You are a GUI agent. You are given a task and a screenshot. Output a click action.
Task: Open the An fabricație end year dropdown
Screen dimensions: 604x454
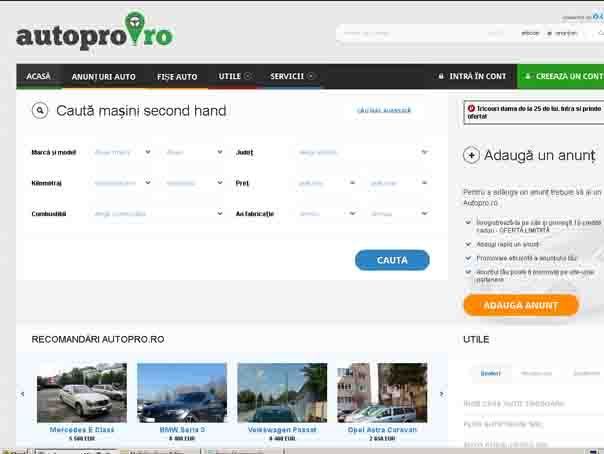(399, 214)
